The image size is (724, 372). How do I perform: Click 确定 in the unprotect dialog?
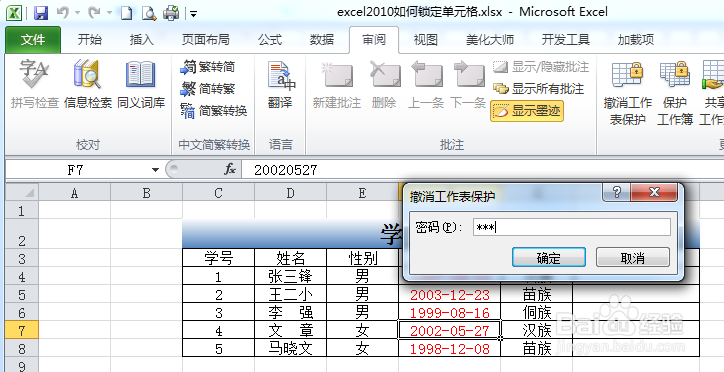click(549, 257)
